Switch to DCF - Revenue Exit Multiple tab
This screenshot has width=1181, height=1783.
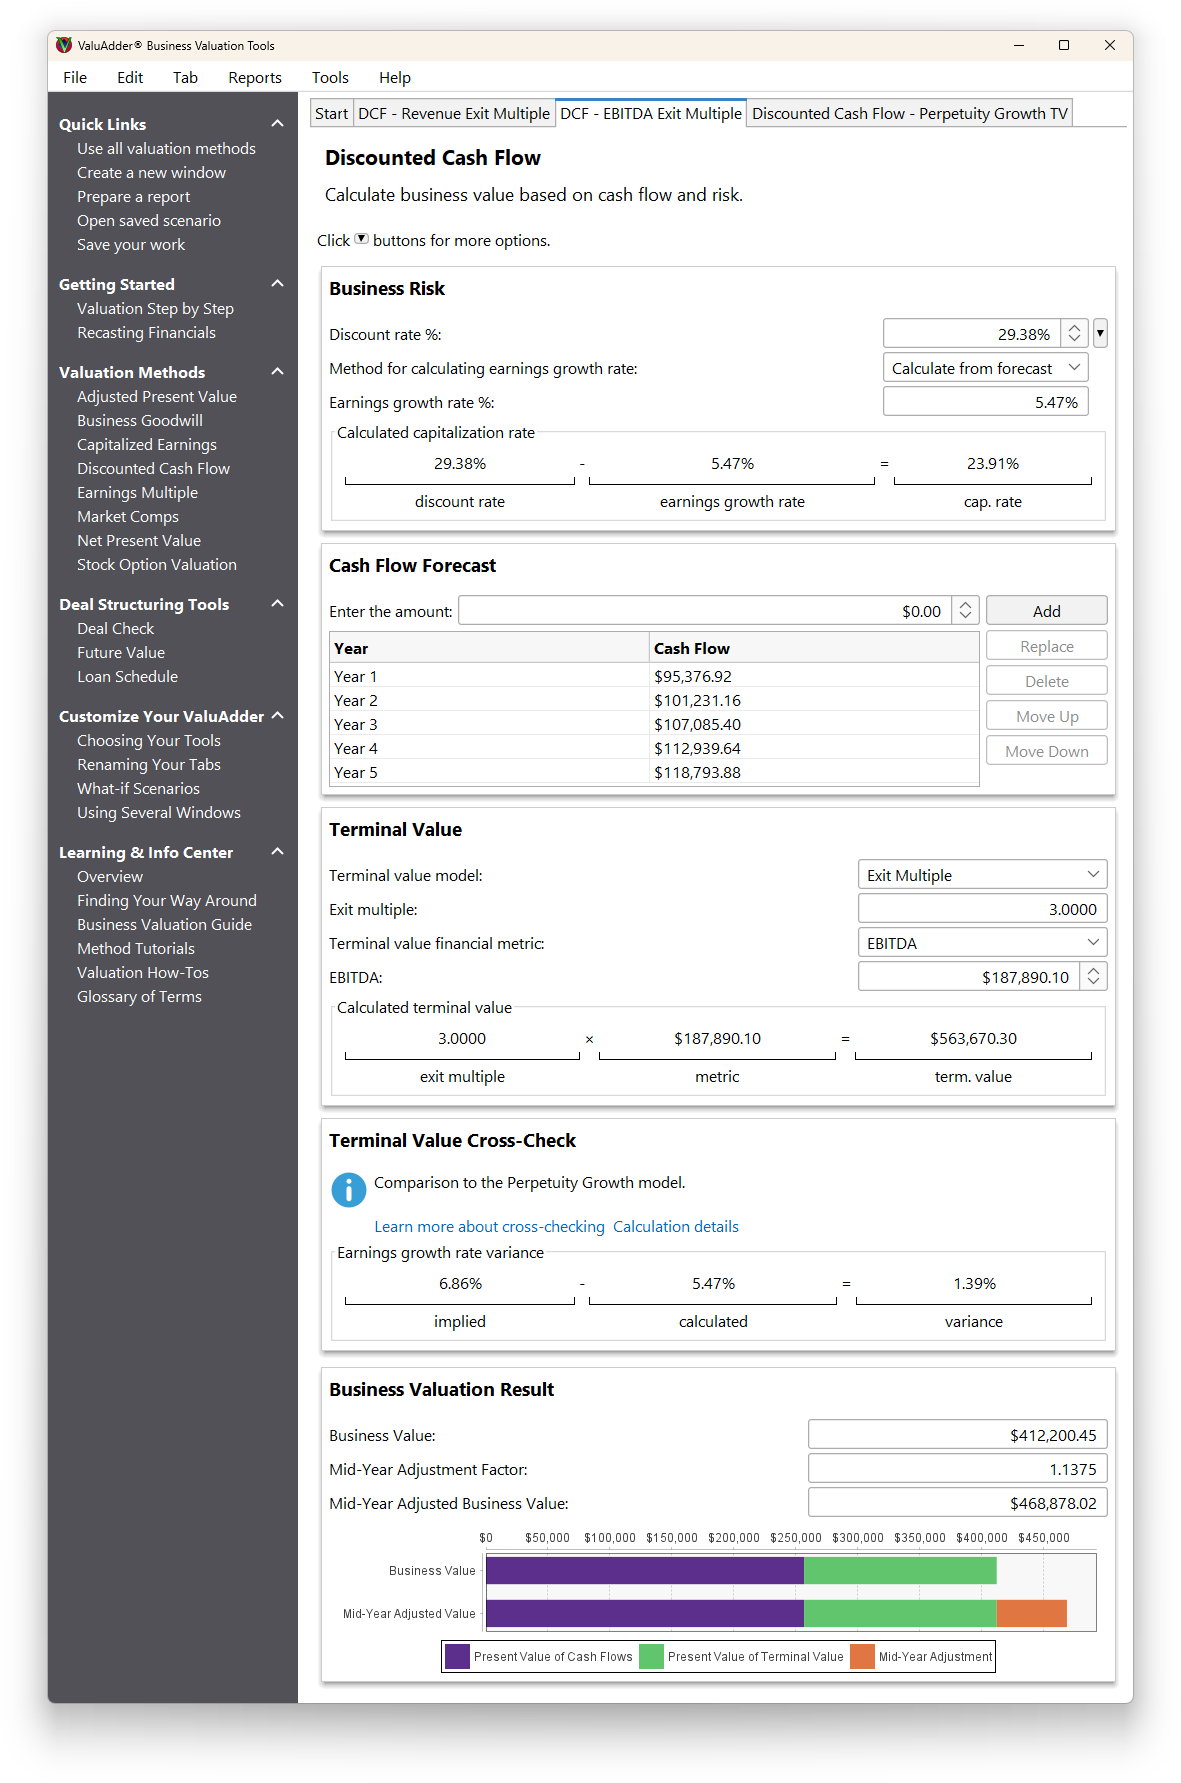coord(454,114)
